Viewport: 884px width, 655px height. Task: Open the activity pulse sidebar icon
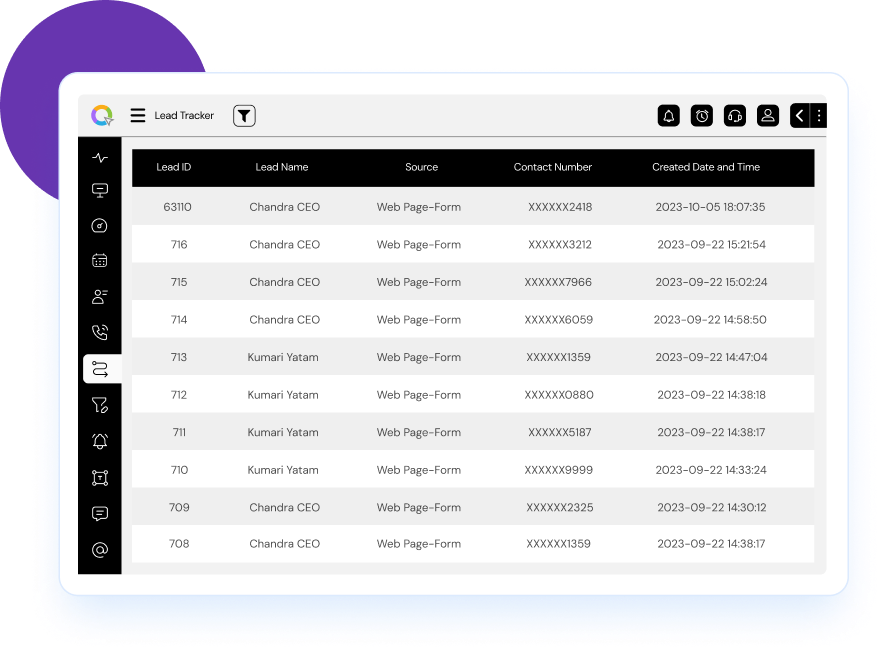coord(100,158)
